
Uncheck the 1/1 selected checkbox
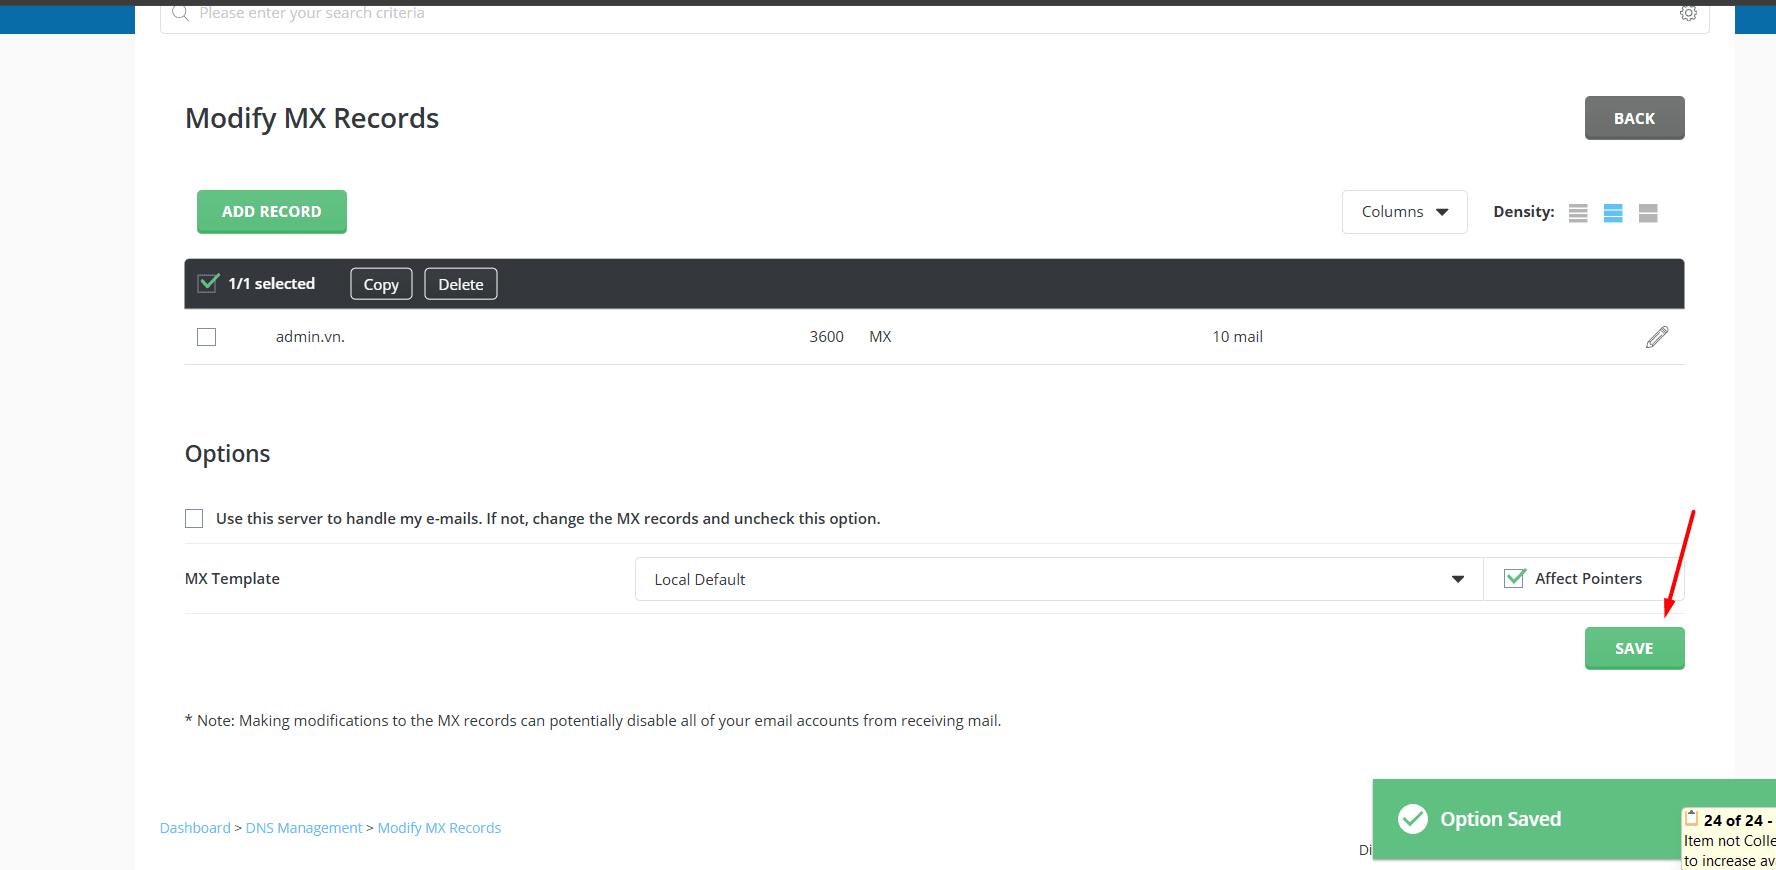[x=208, y=283]
